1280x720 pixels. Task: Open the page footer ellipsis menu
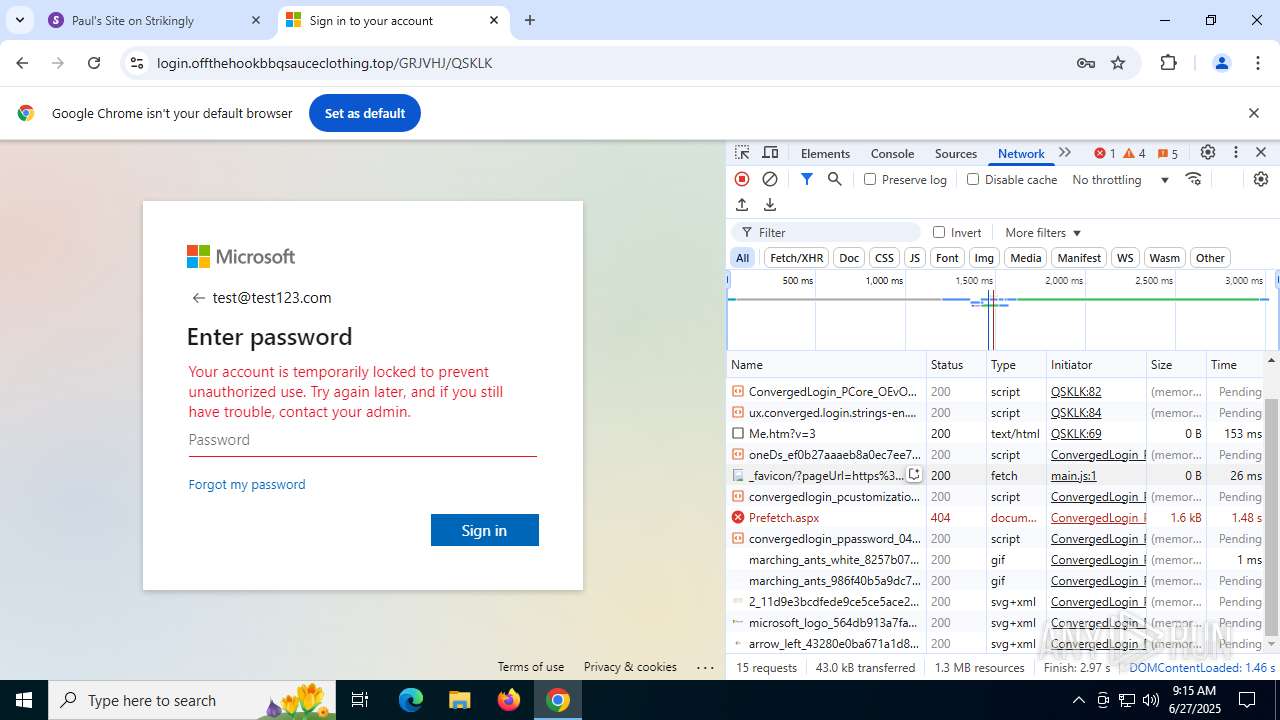point(705,667)
